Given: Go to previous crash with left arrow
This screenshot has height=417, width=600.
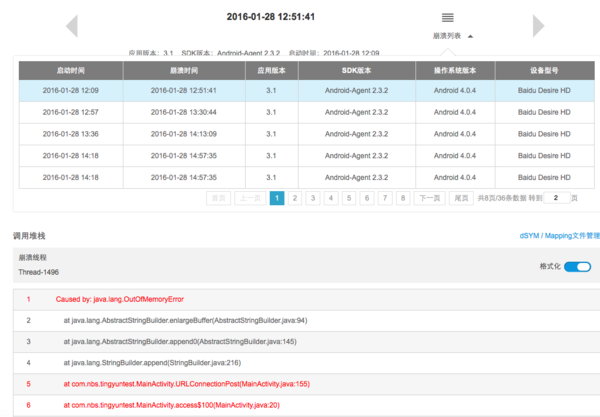Looking at the screenshot, I should tap(71, 25).
